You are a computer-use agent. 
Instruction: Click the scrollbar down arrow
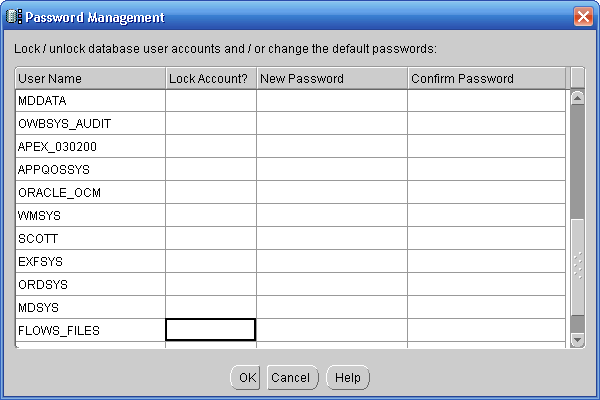577,340
